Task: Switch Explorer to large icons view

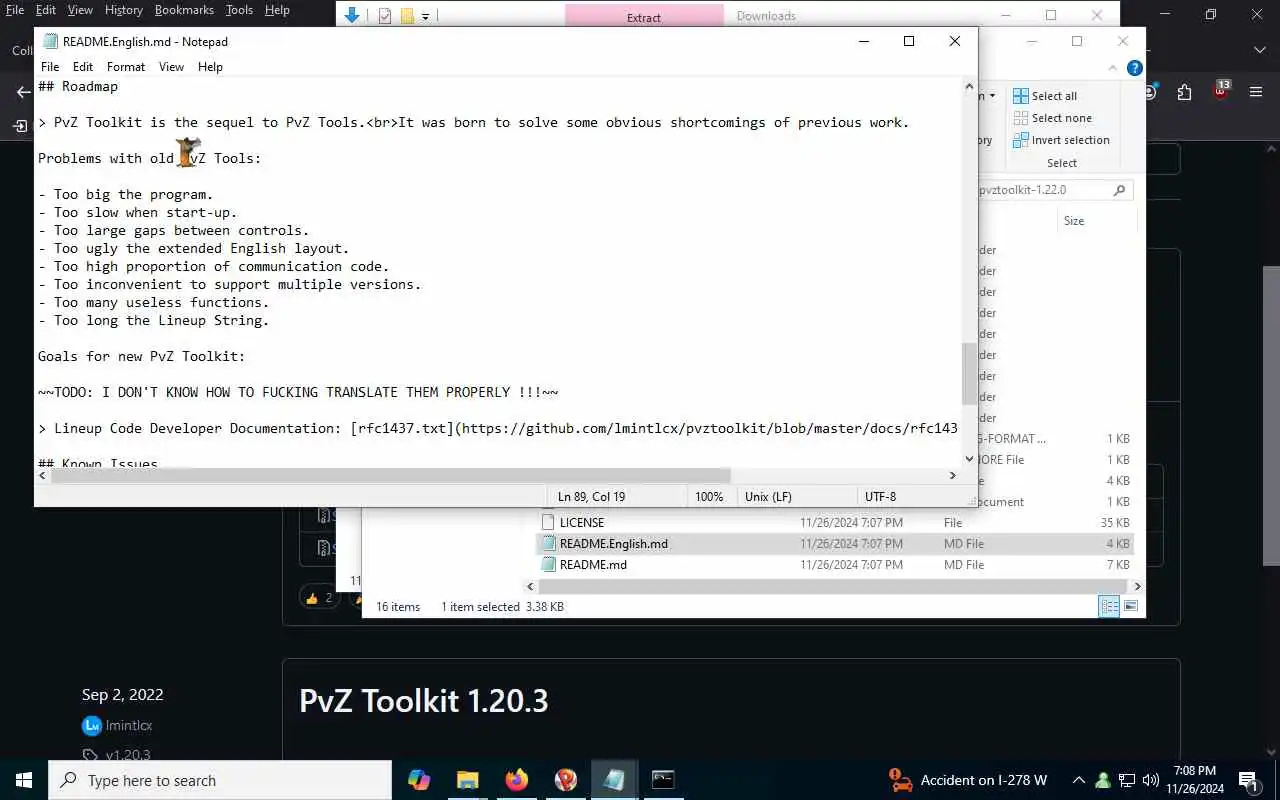Action: point(1131,606)
